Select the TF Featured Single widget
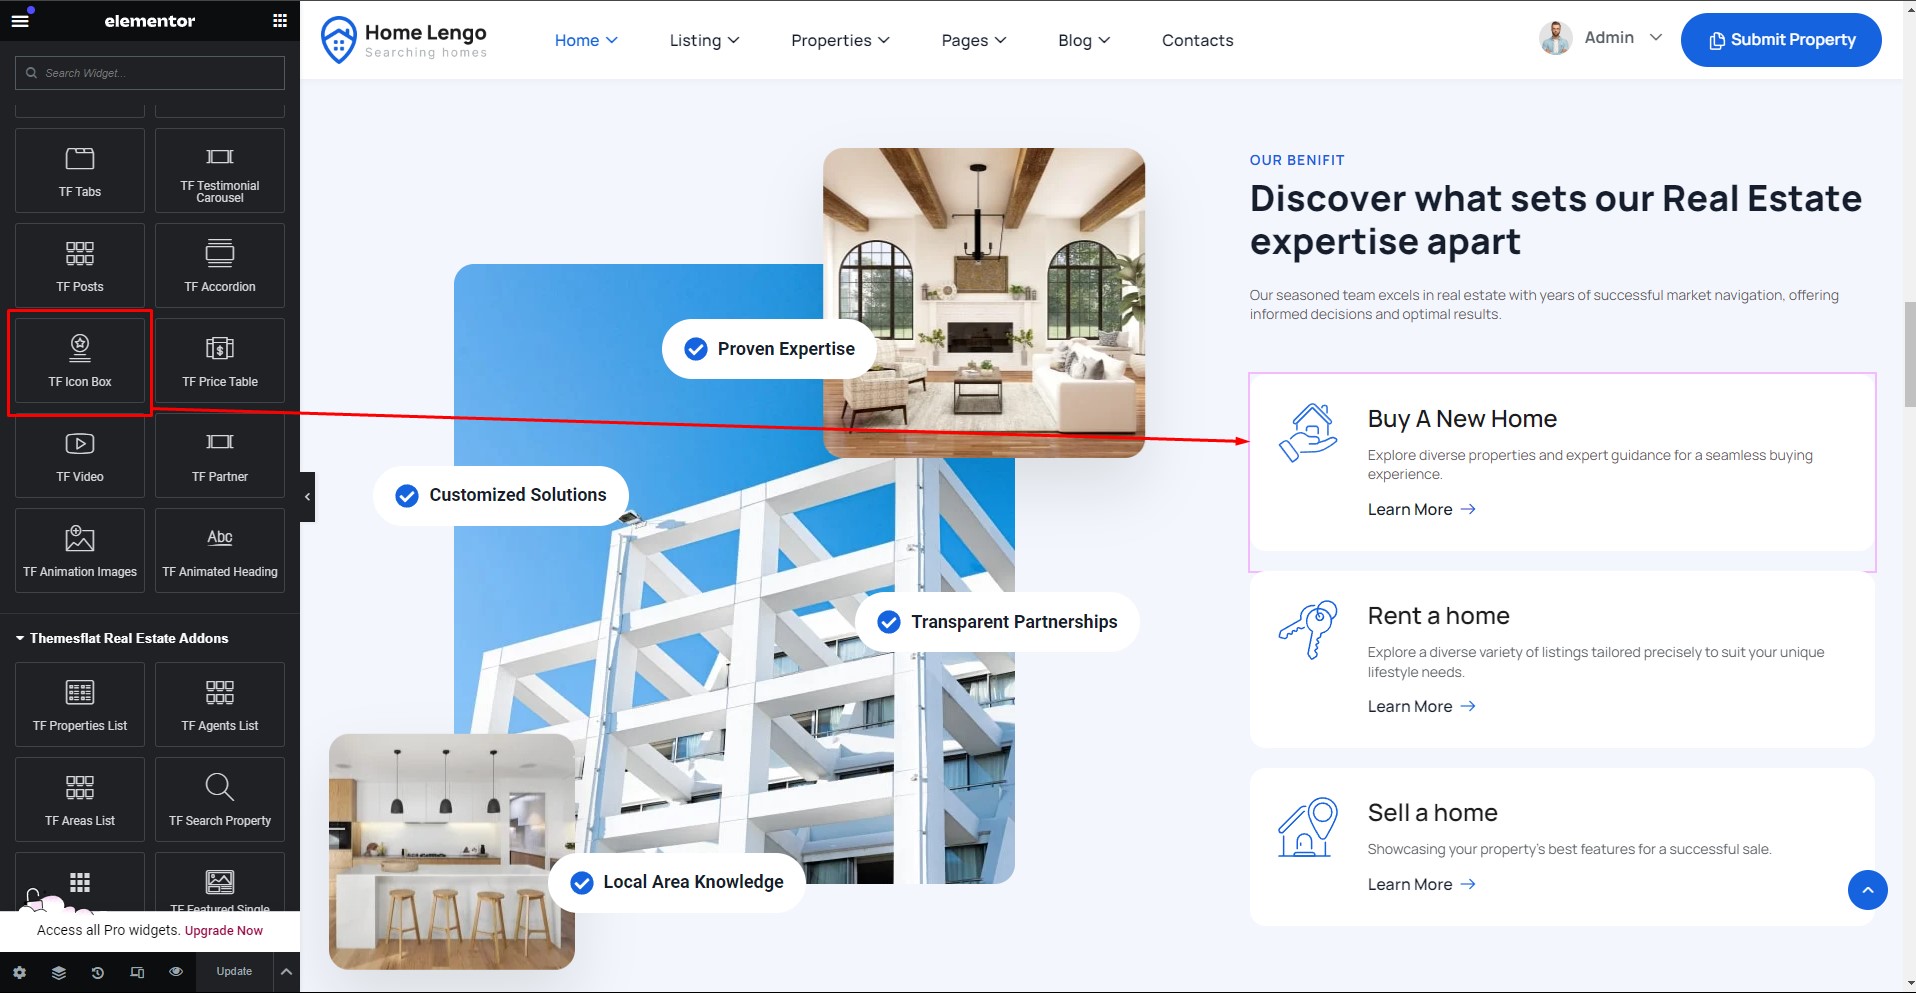This screenshot has width=1916, height=993. click(x=220, y=882)
